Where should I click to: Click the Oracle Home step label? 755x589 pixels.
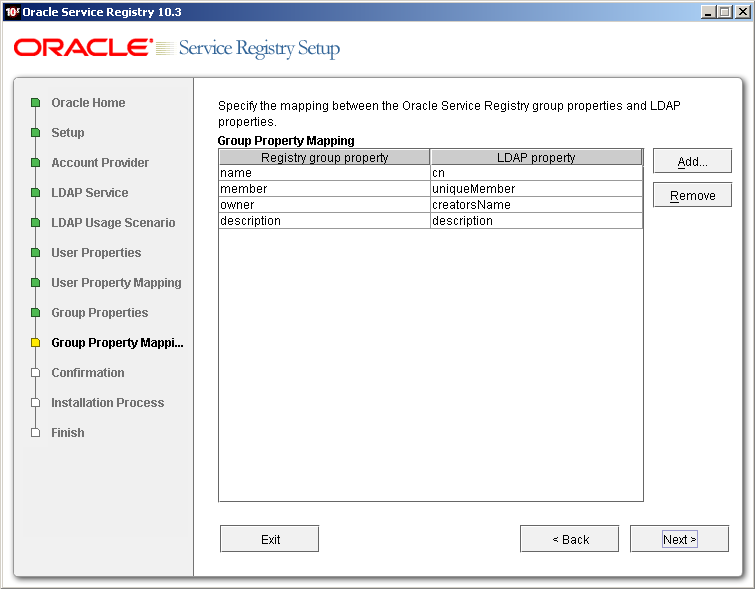88,103
